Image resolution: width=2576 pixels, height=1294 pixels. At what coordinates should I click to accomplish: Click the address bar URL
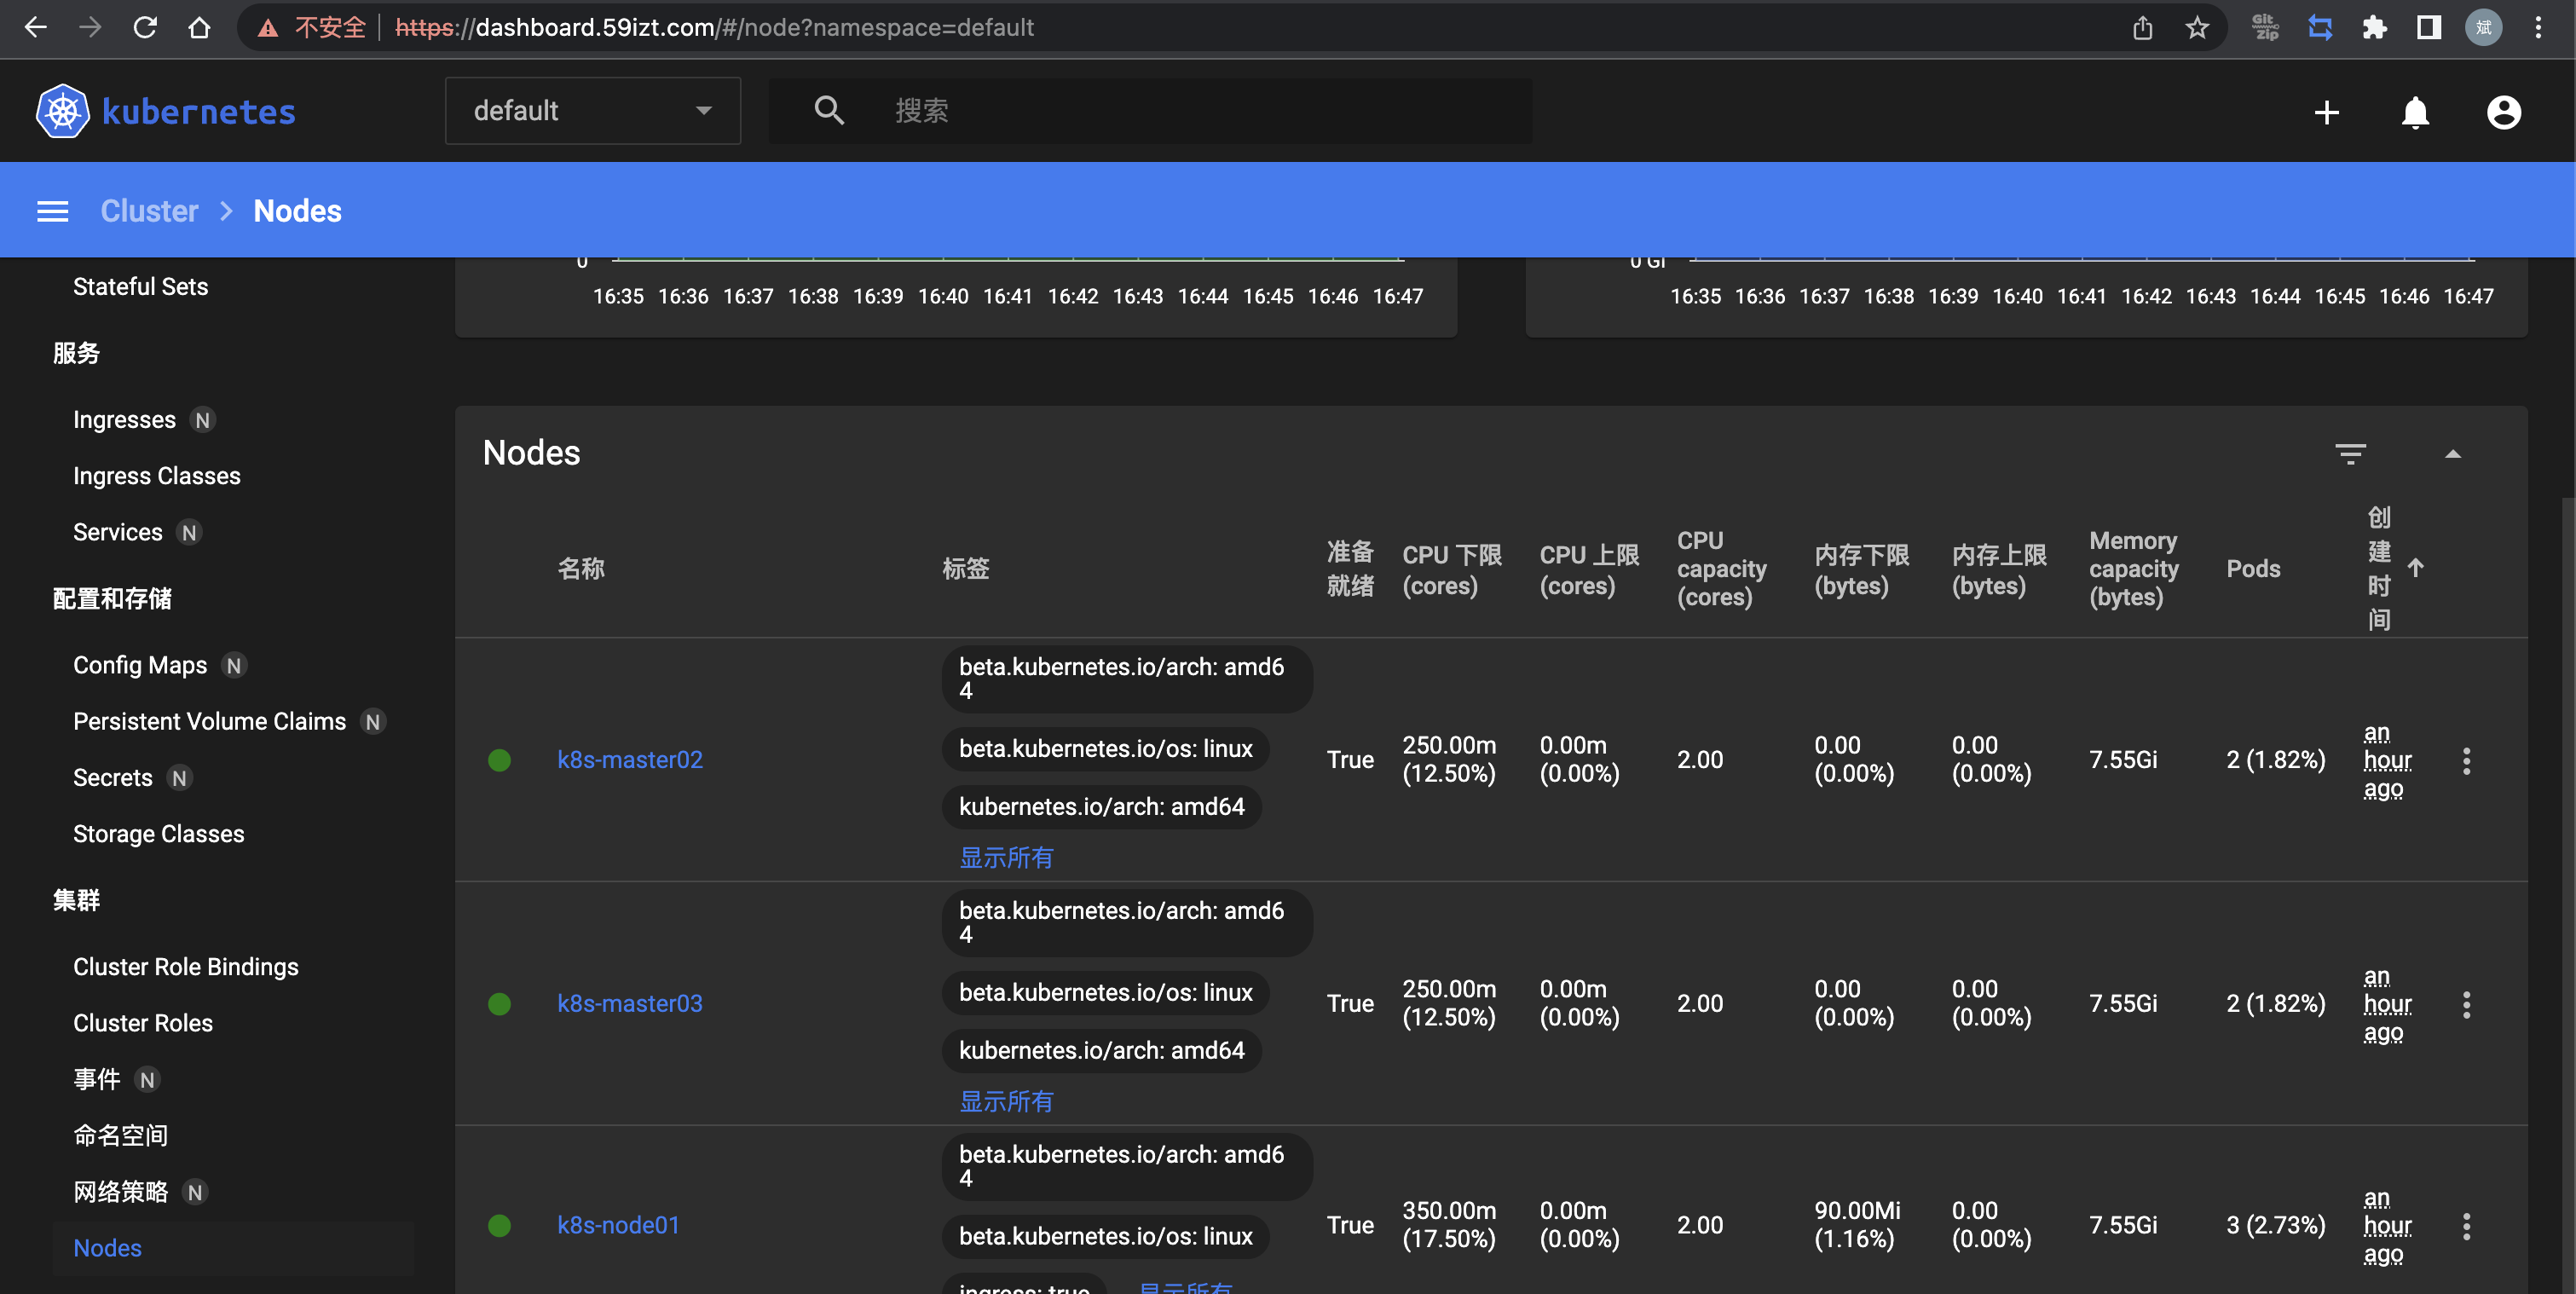[x=714, y=27]
